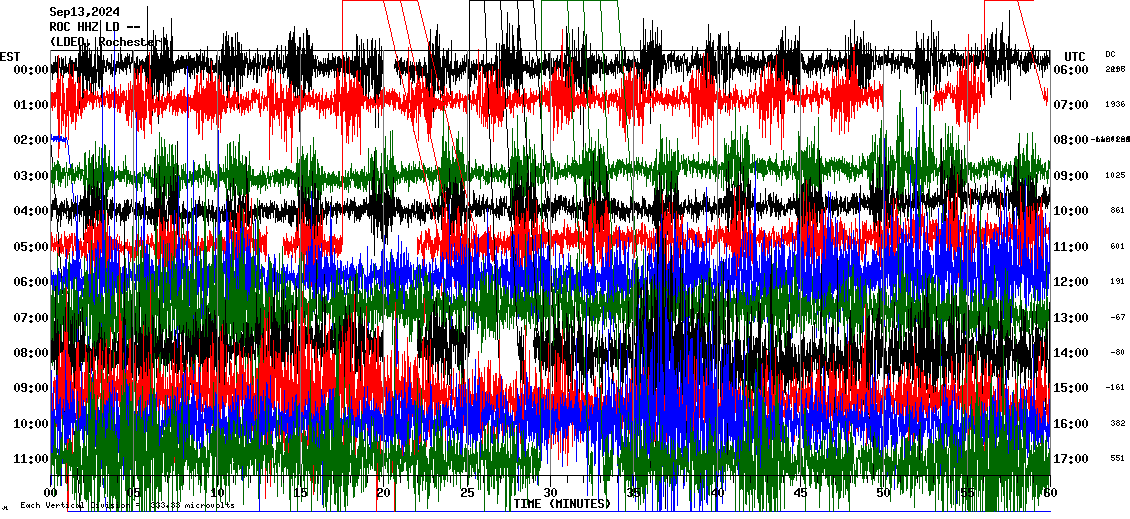
Task: Click the 06:00 UTC row label
Action: pos(1074,70)
